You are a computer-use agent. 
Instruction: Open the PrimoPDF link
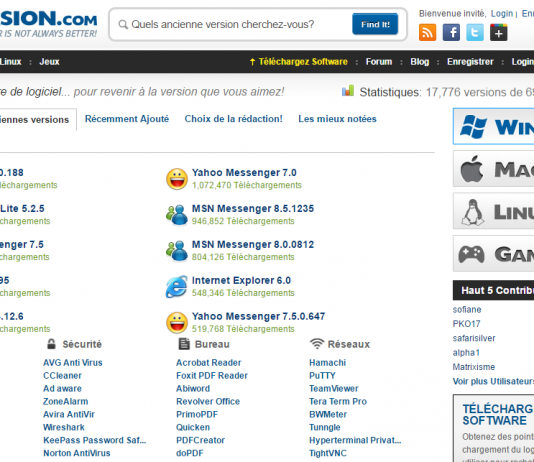[197, 414]
